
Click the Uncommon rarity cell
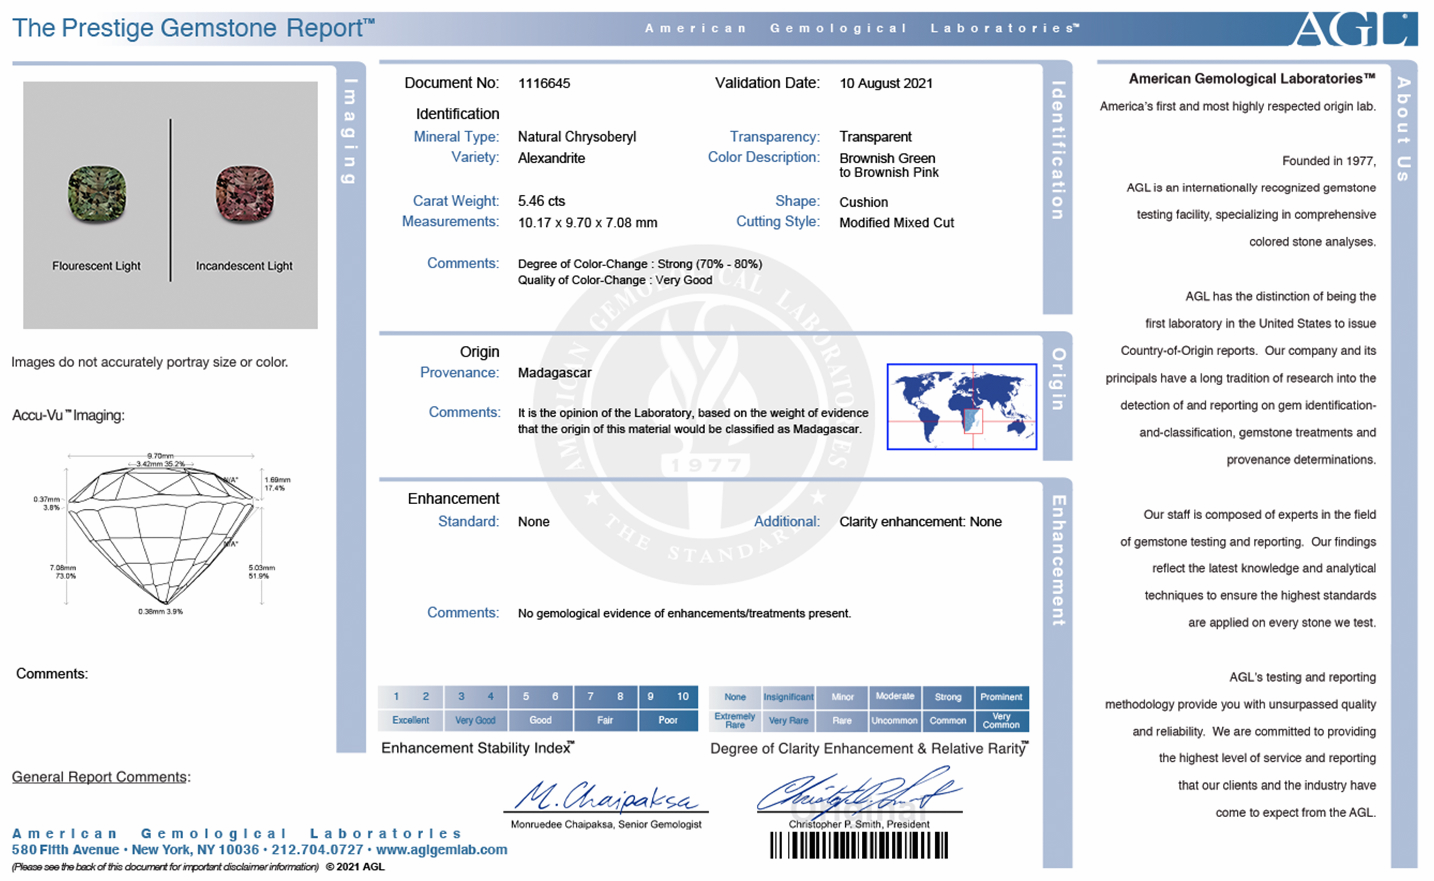point(895,721)
